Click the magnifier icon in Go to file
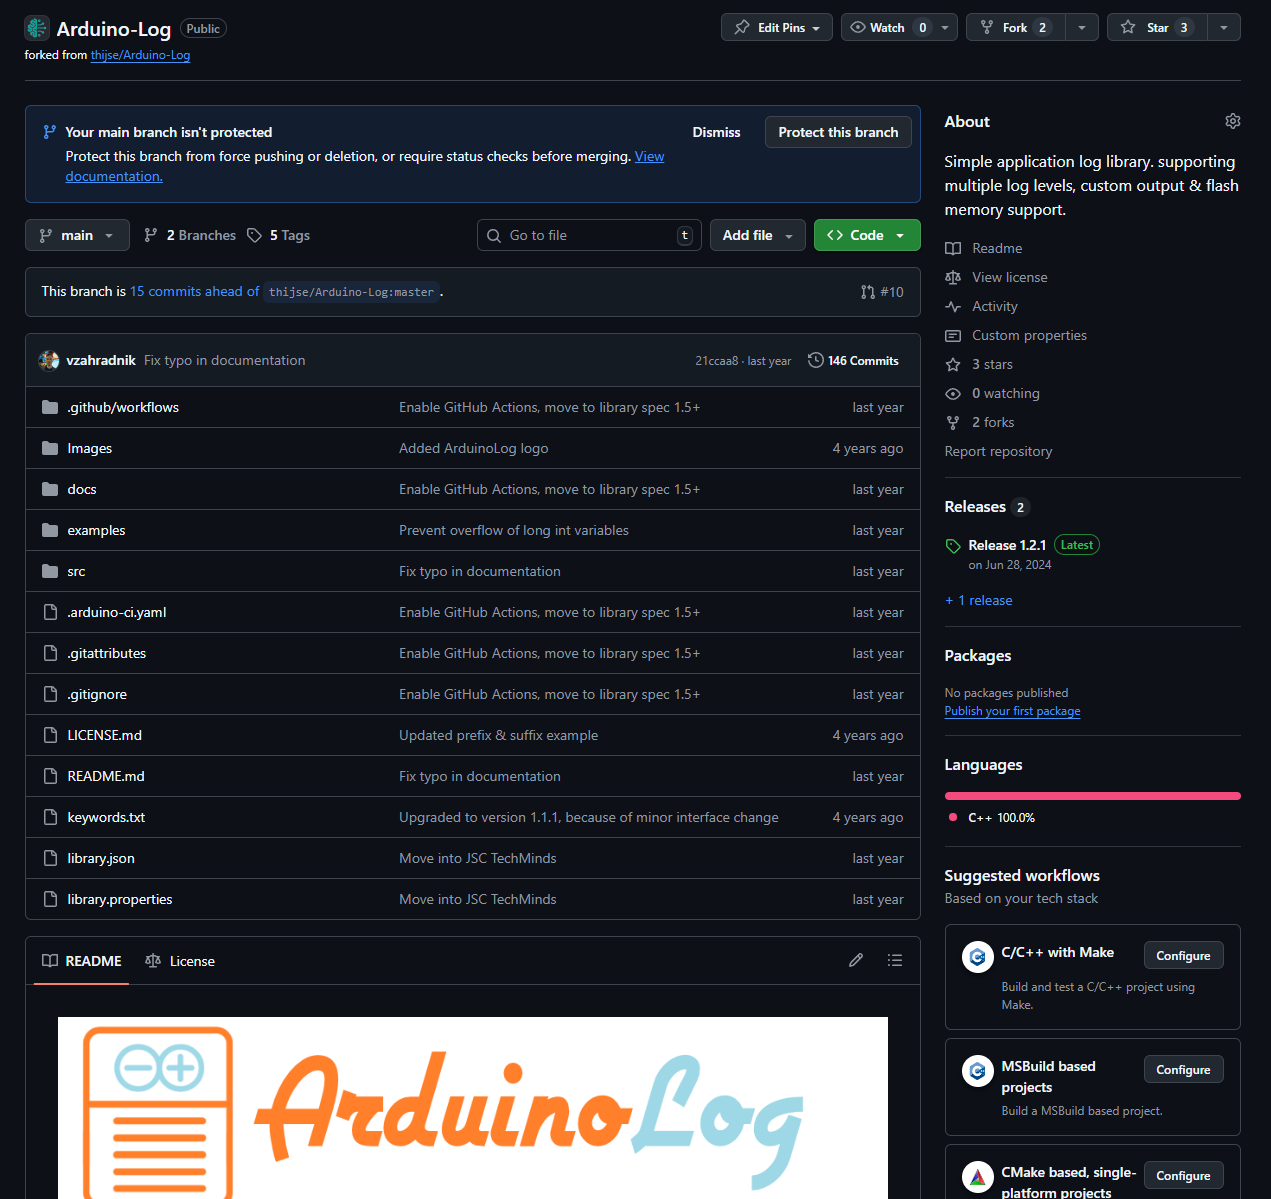Viewport: 1271px width, 1199px height. point(494,236)
